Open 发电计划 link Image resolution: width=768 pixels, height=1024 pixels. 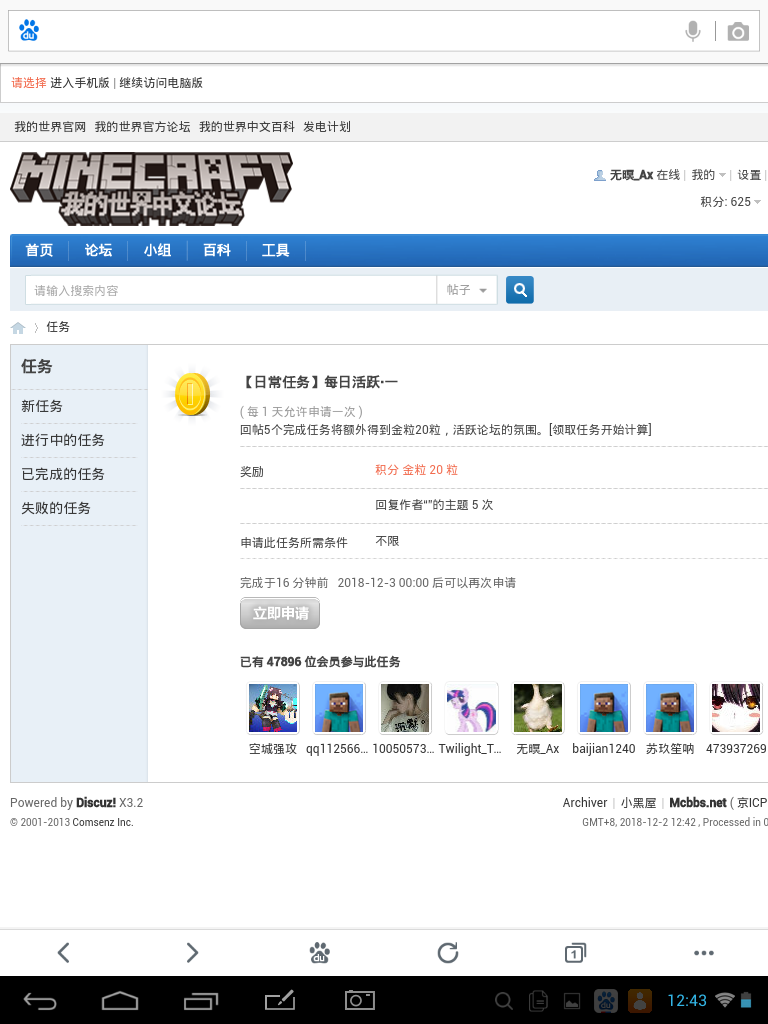point(327,127)
